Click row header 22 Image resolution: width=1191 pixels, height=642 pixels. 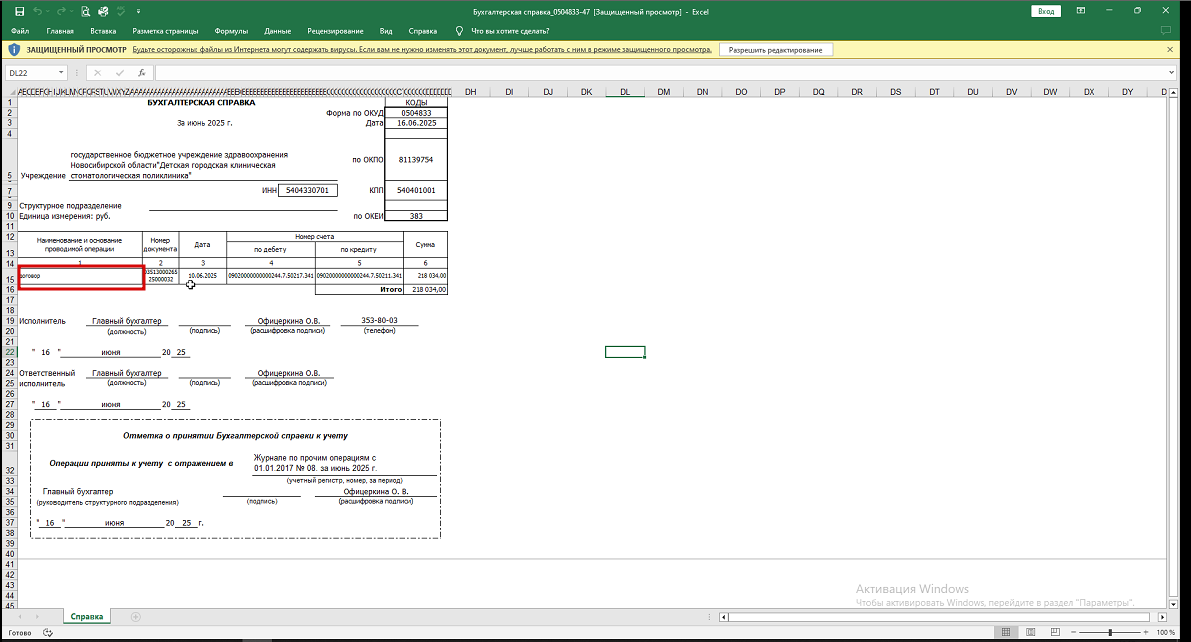pyautogui.click(x=10, y=352)
